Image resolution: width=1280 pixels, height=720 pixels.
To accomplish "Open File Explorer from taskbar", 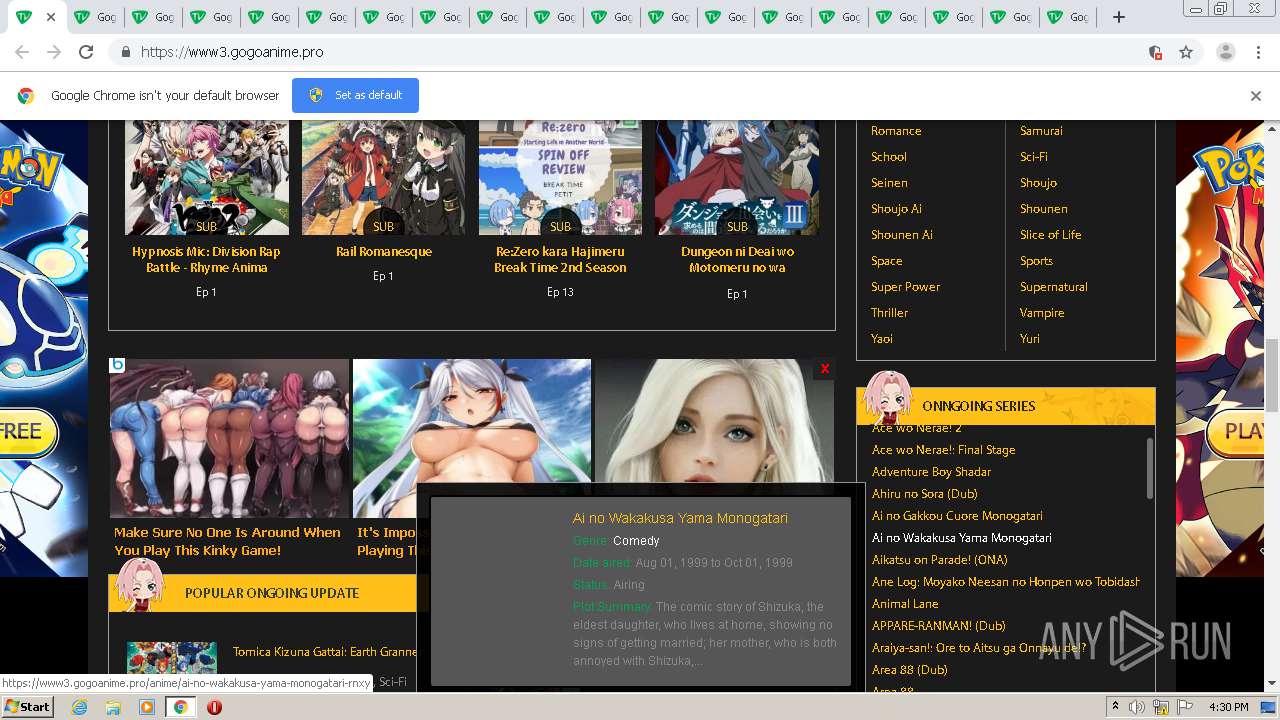I will [x=113, y=707].
